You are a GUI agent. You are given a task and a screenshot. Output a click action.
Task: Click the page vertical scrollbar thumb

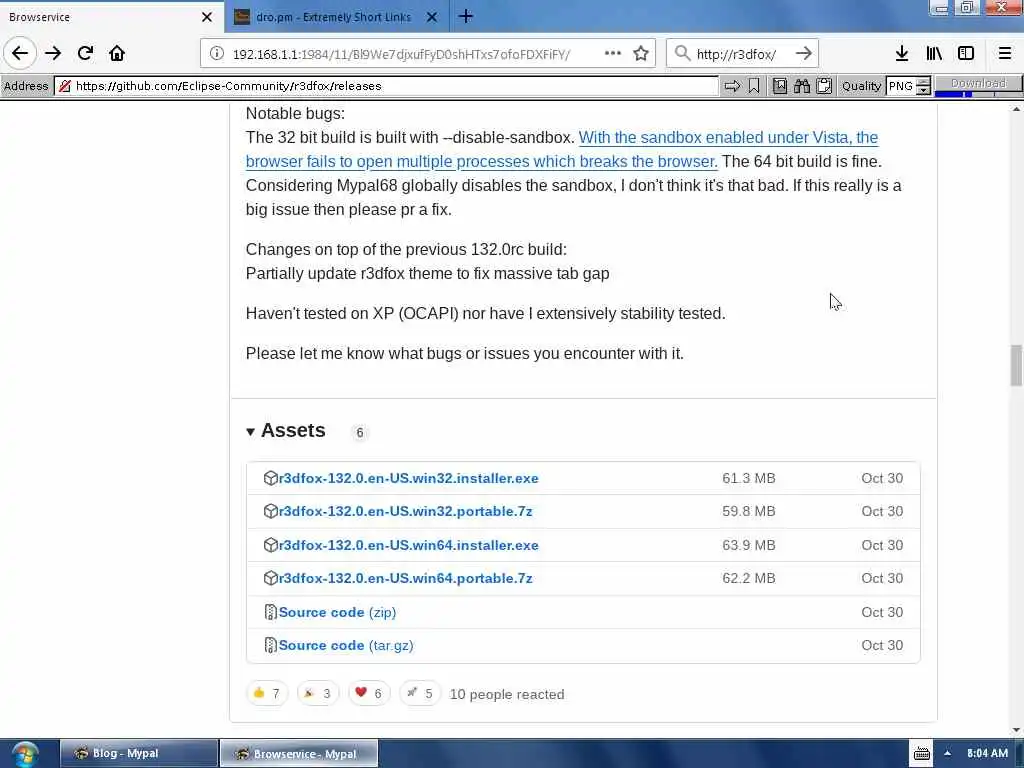[x=1016, y=366]
